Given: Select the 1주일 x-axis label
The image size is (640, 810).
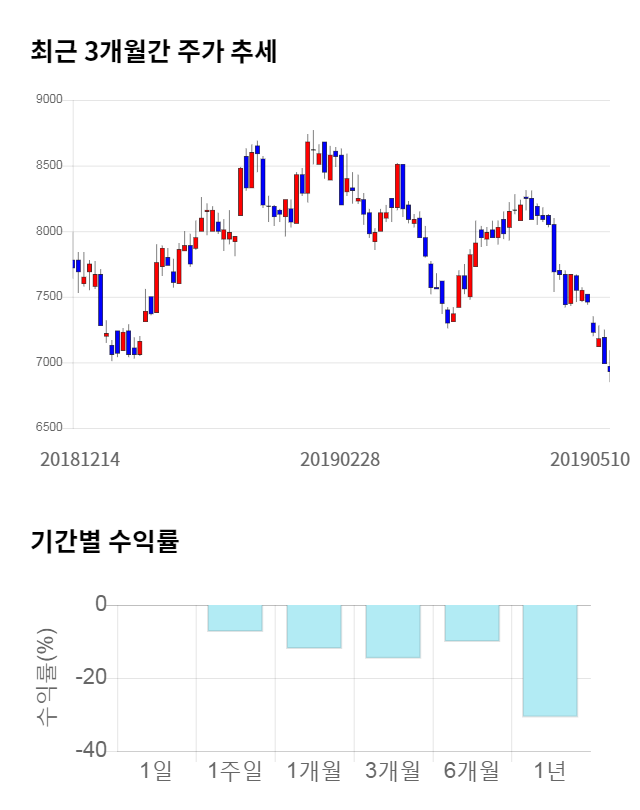Looking at the screenshot, I should tap(235, 771).
